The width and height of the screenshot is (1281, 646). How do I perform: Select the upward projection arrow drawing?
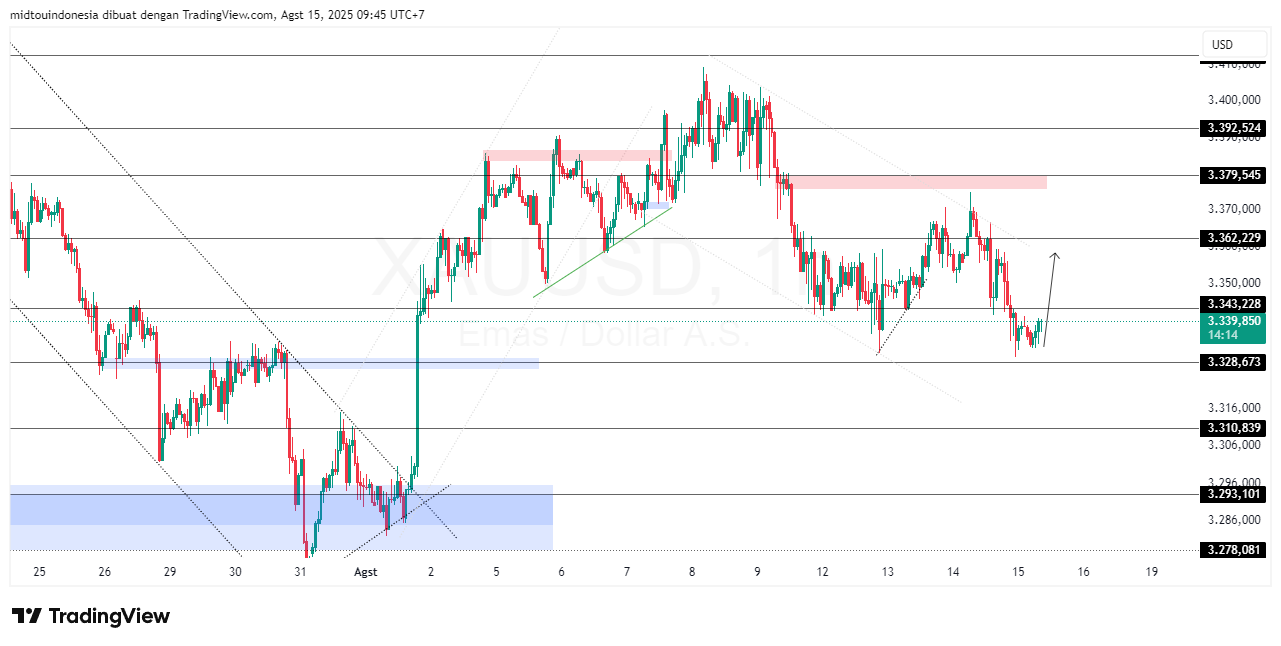point(1050,280)
